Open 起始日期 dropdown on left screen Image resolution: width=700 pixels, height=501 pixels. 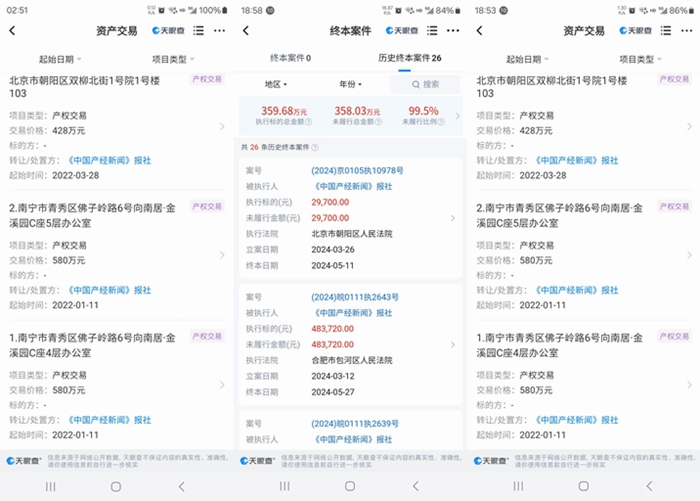click(61, 59)
